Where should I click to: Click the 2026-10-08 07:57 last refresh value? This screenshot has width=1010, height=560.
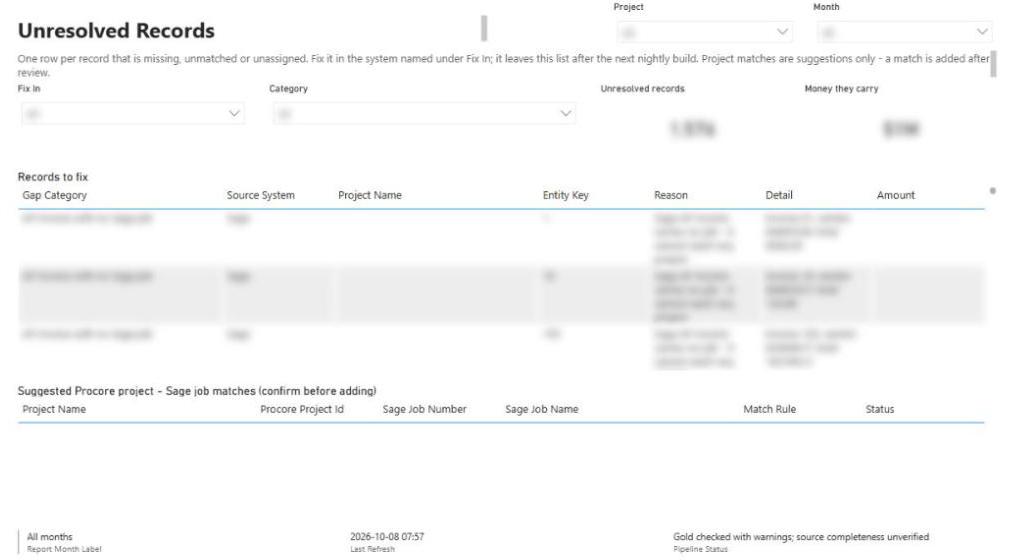click(387, 537)
